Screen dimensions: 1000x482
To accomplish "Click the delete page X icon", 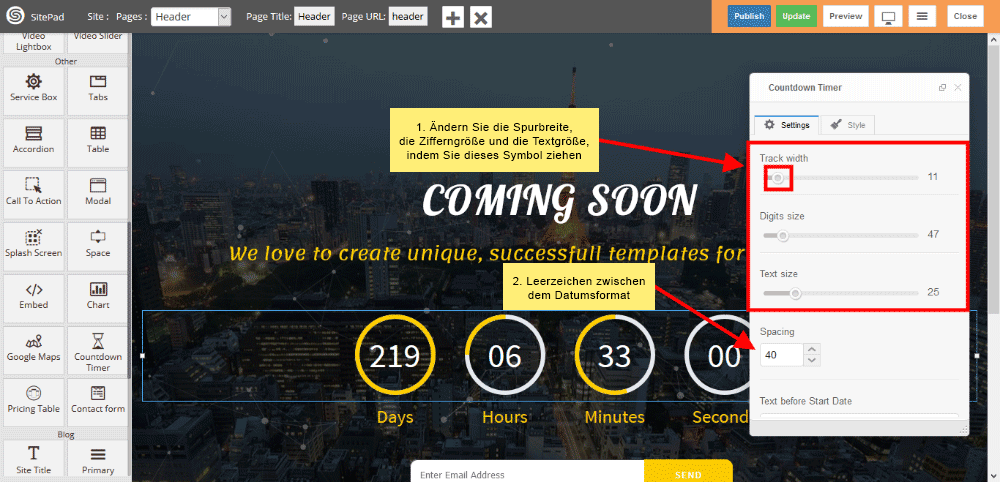I will pyautogui.click(x=481, y=17).
